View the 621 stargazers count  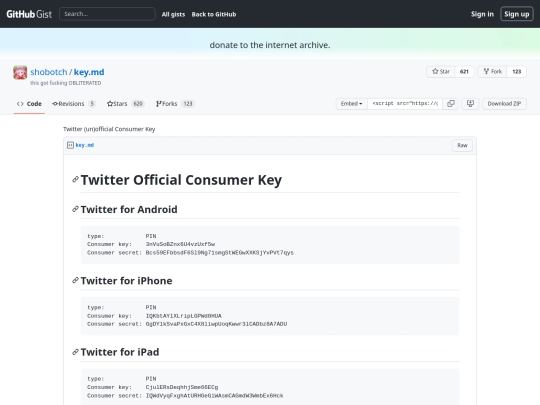pos(464,71)
